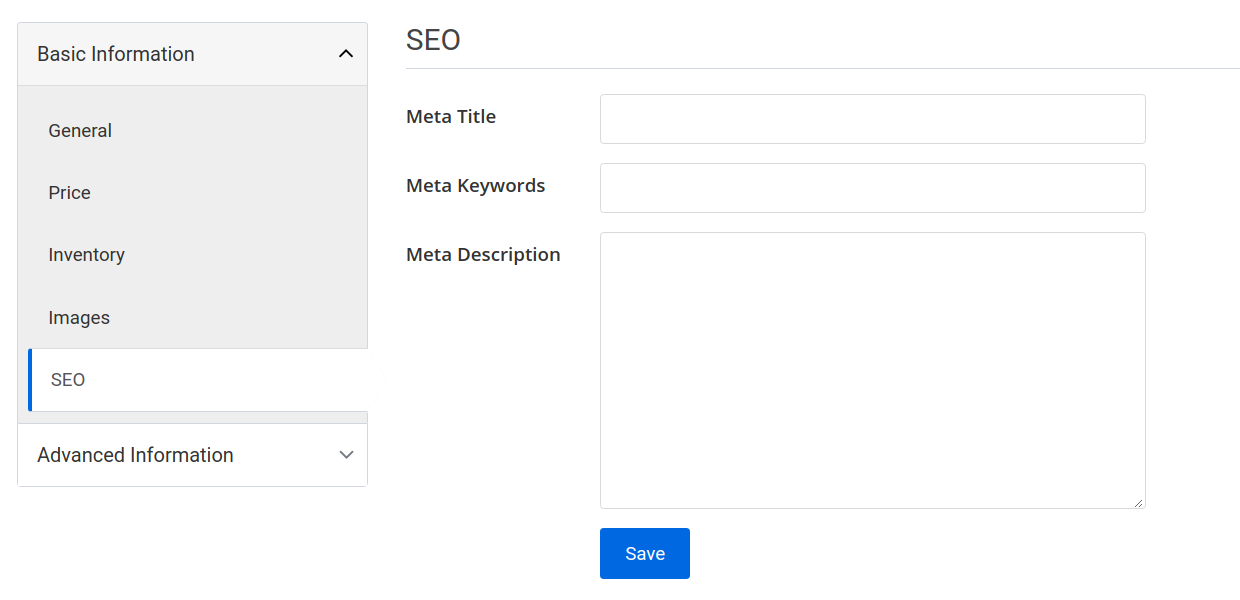Click the chevron beside Basic Information
This screenshot has width=1240, height=600.
point(346,53)
